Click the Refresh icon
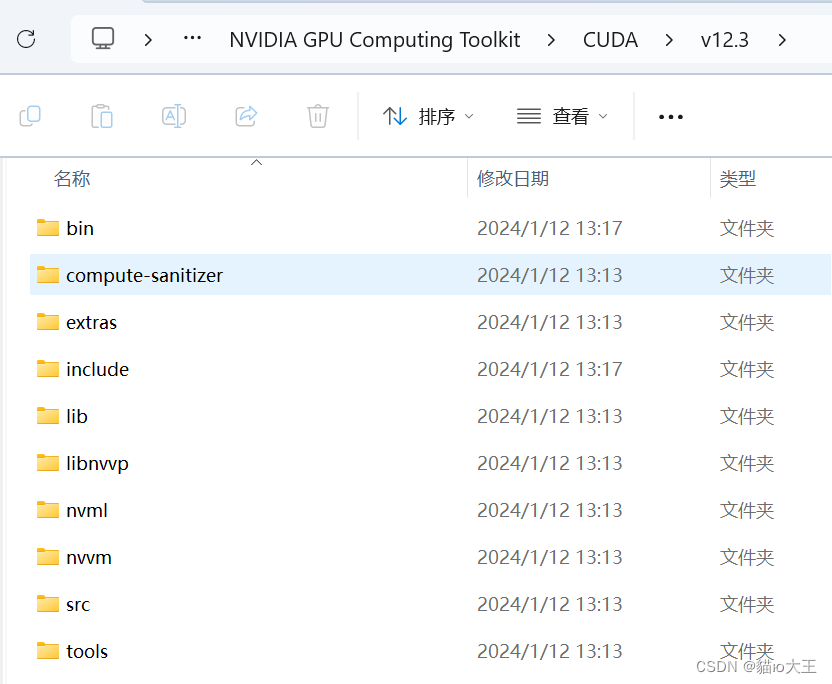Screen dimensions: 832x684 27,39
